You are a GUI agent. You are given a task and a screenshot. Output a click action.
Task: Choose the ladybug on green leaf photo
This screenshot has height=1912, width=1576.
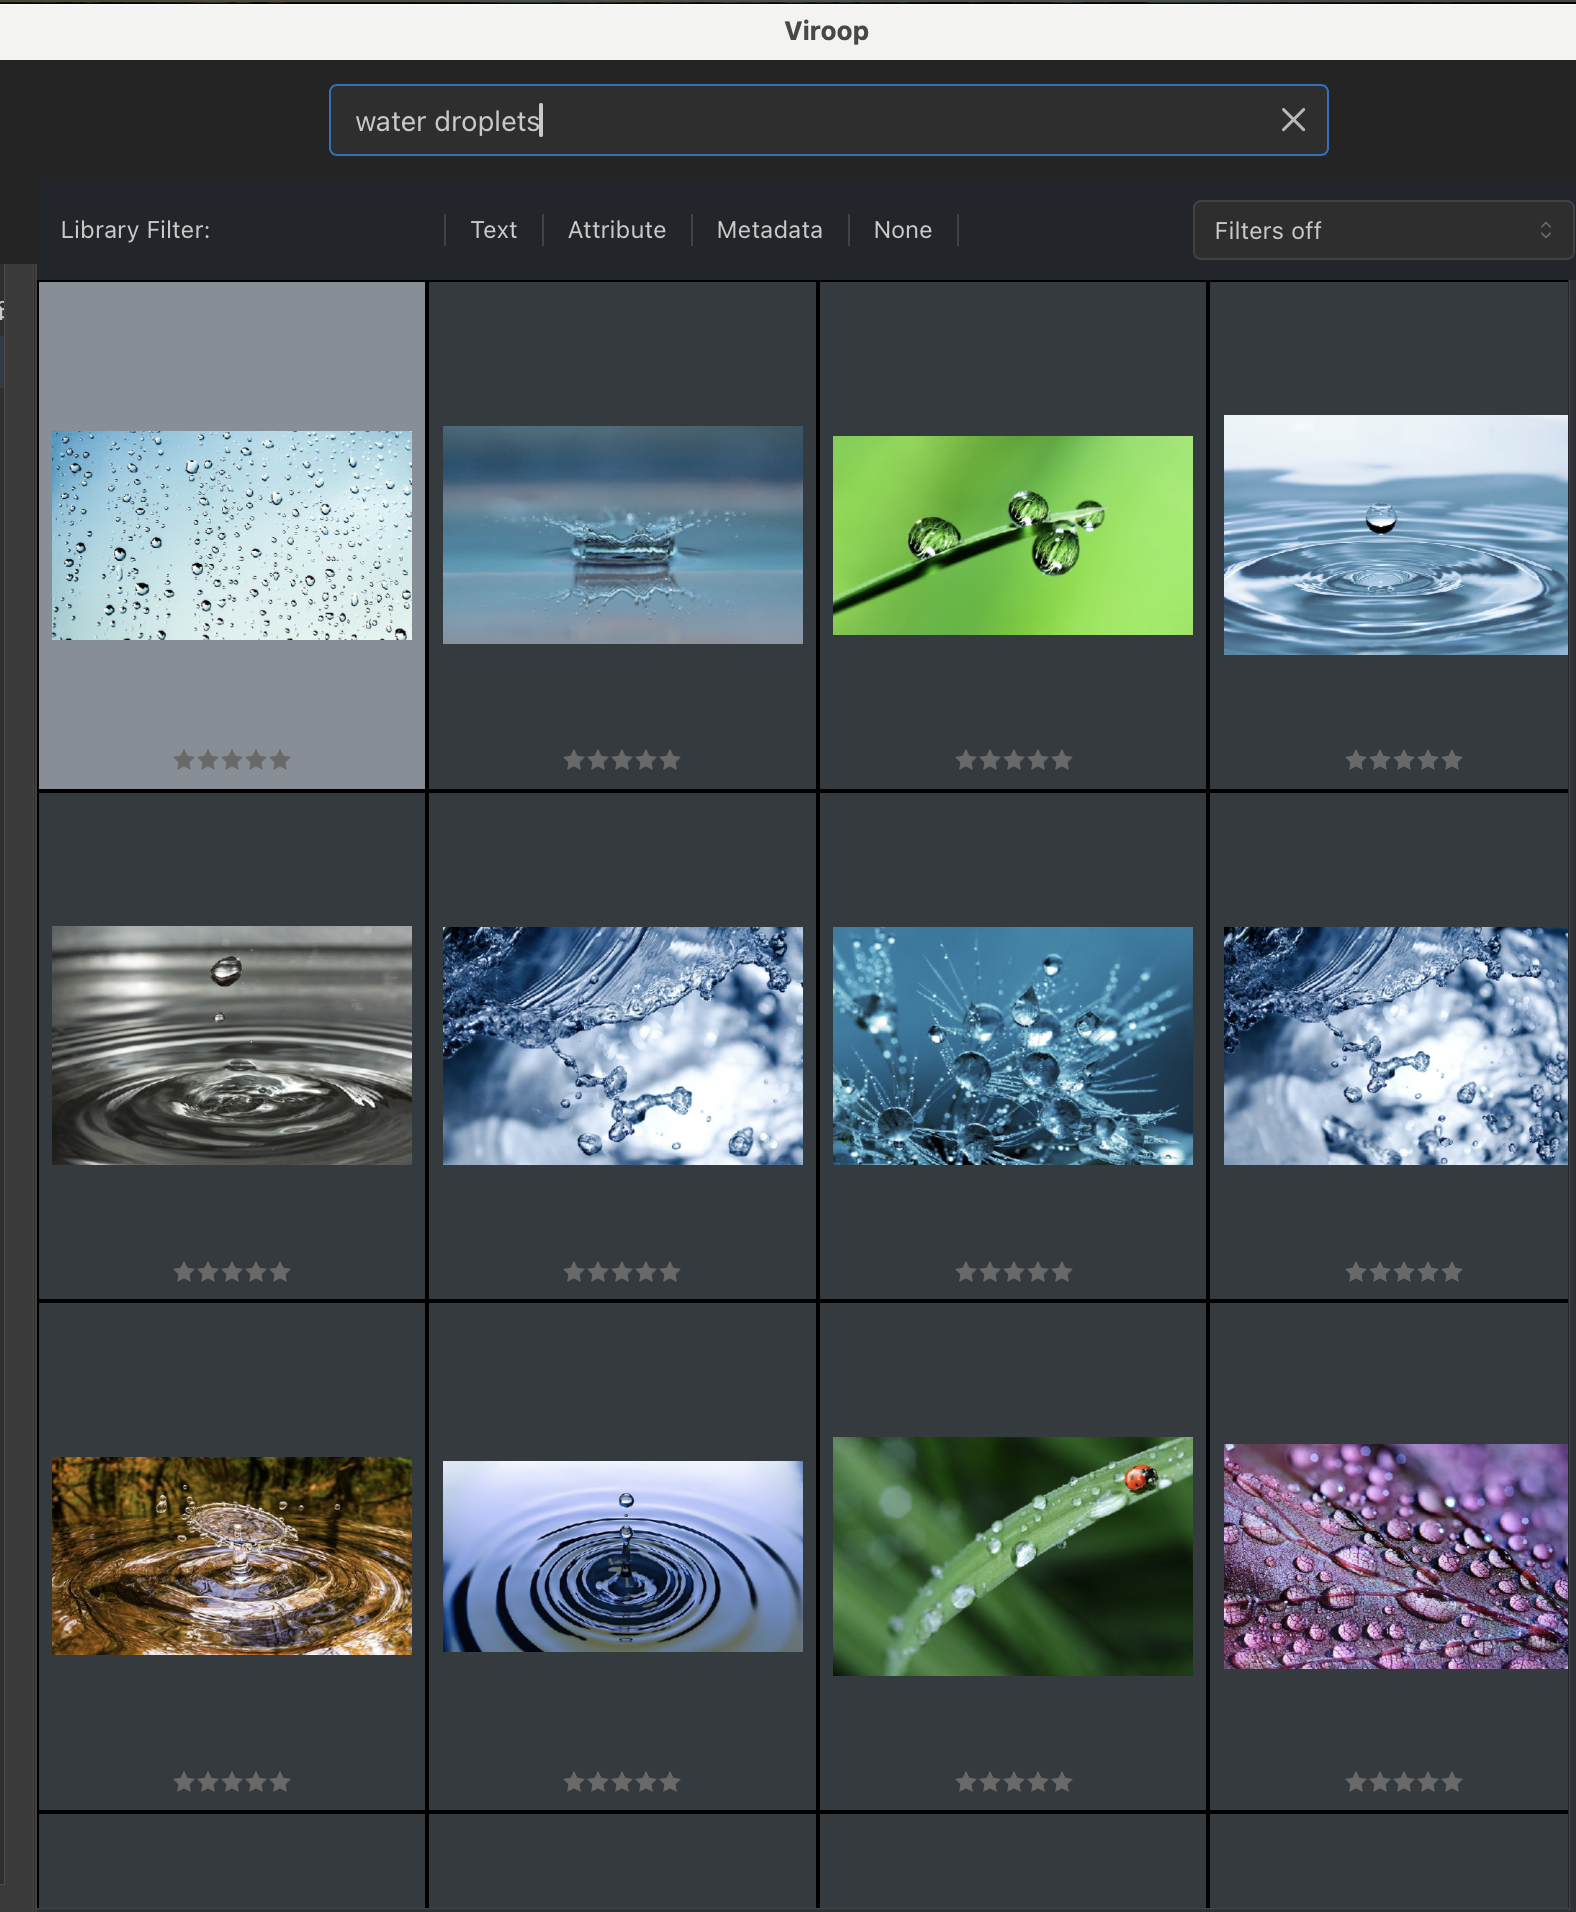[x=1012, y=1556]
